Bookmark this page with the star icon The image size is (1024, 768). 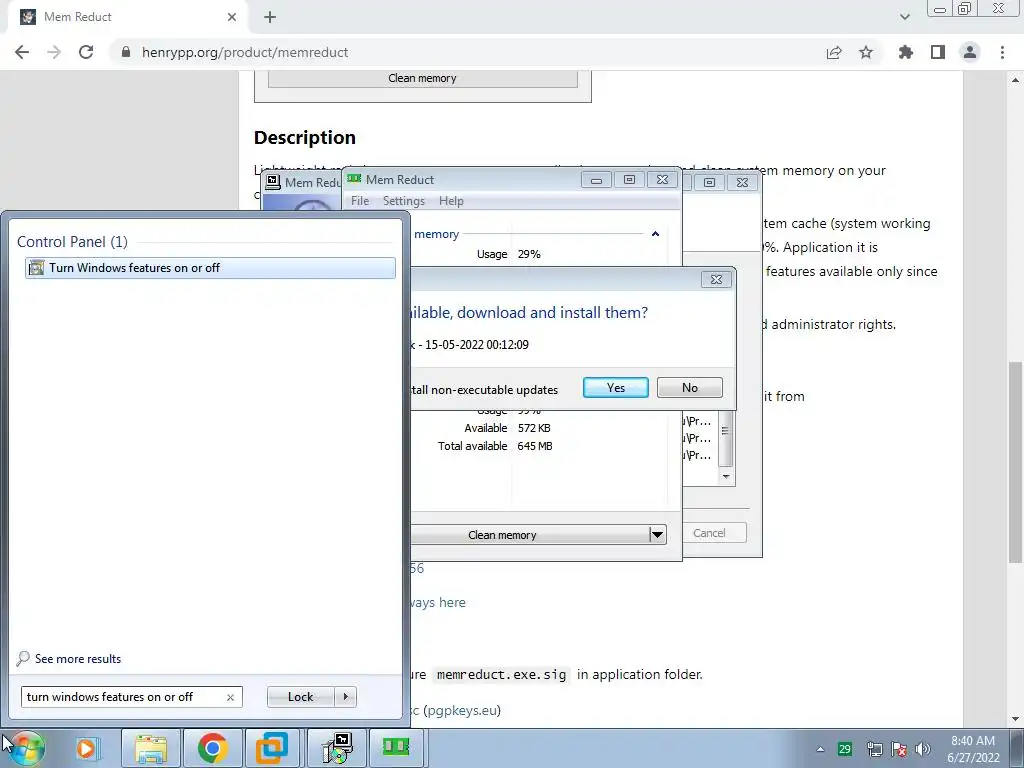point(866,52)
